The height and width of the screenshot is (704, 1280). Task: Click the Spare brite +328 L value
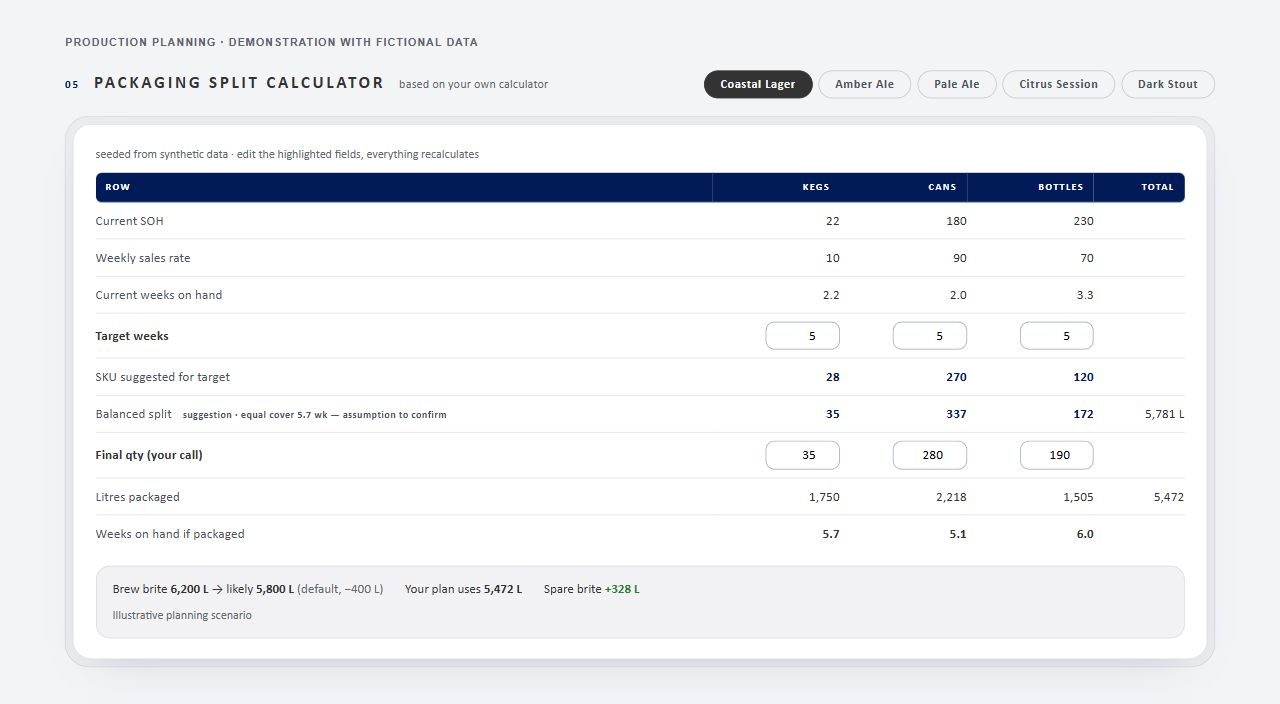pos(622,589)
